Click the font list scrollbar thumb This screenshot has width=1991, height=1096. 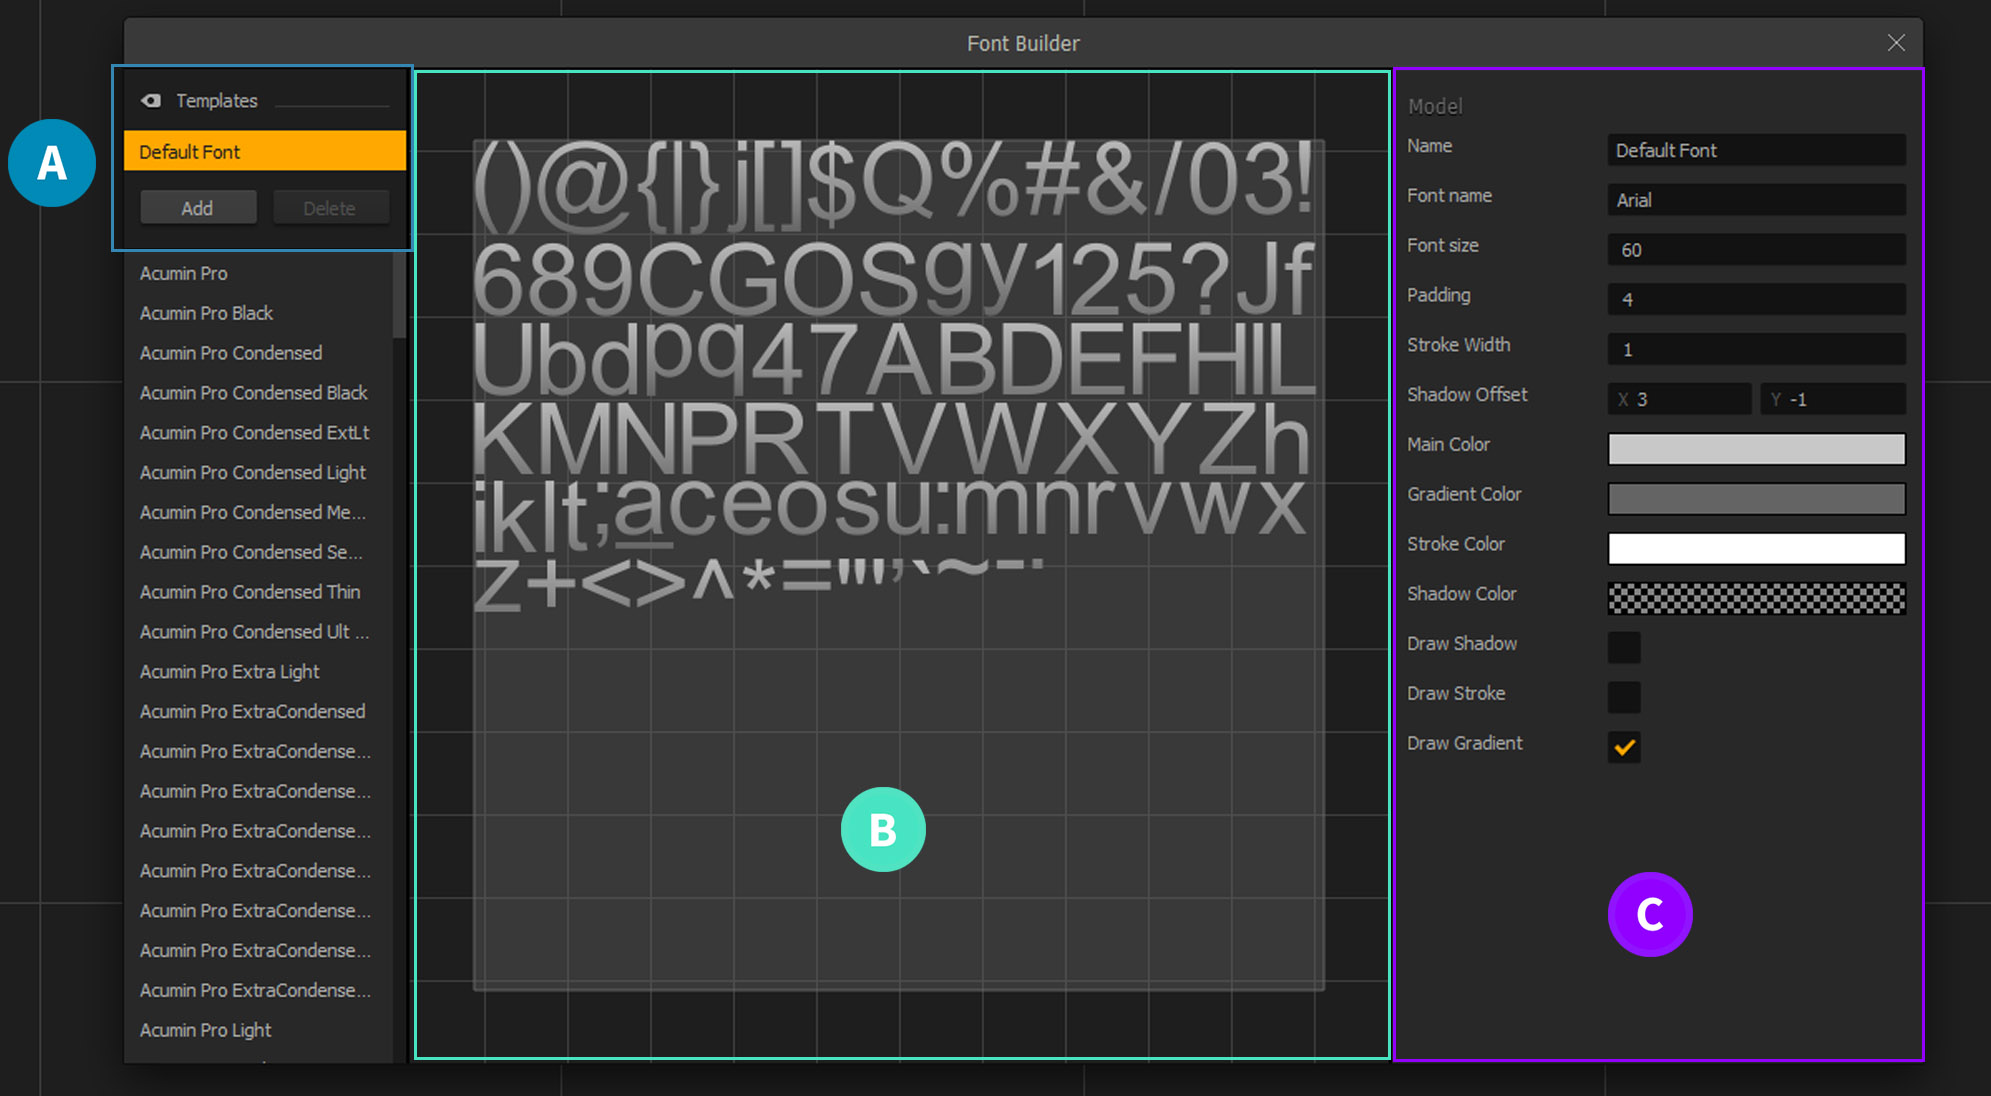400,295
